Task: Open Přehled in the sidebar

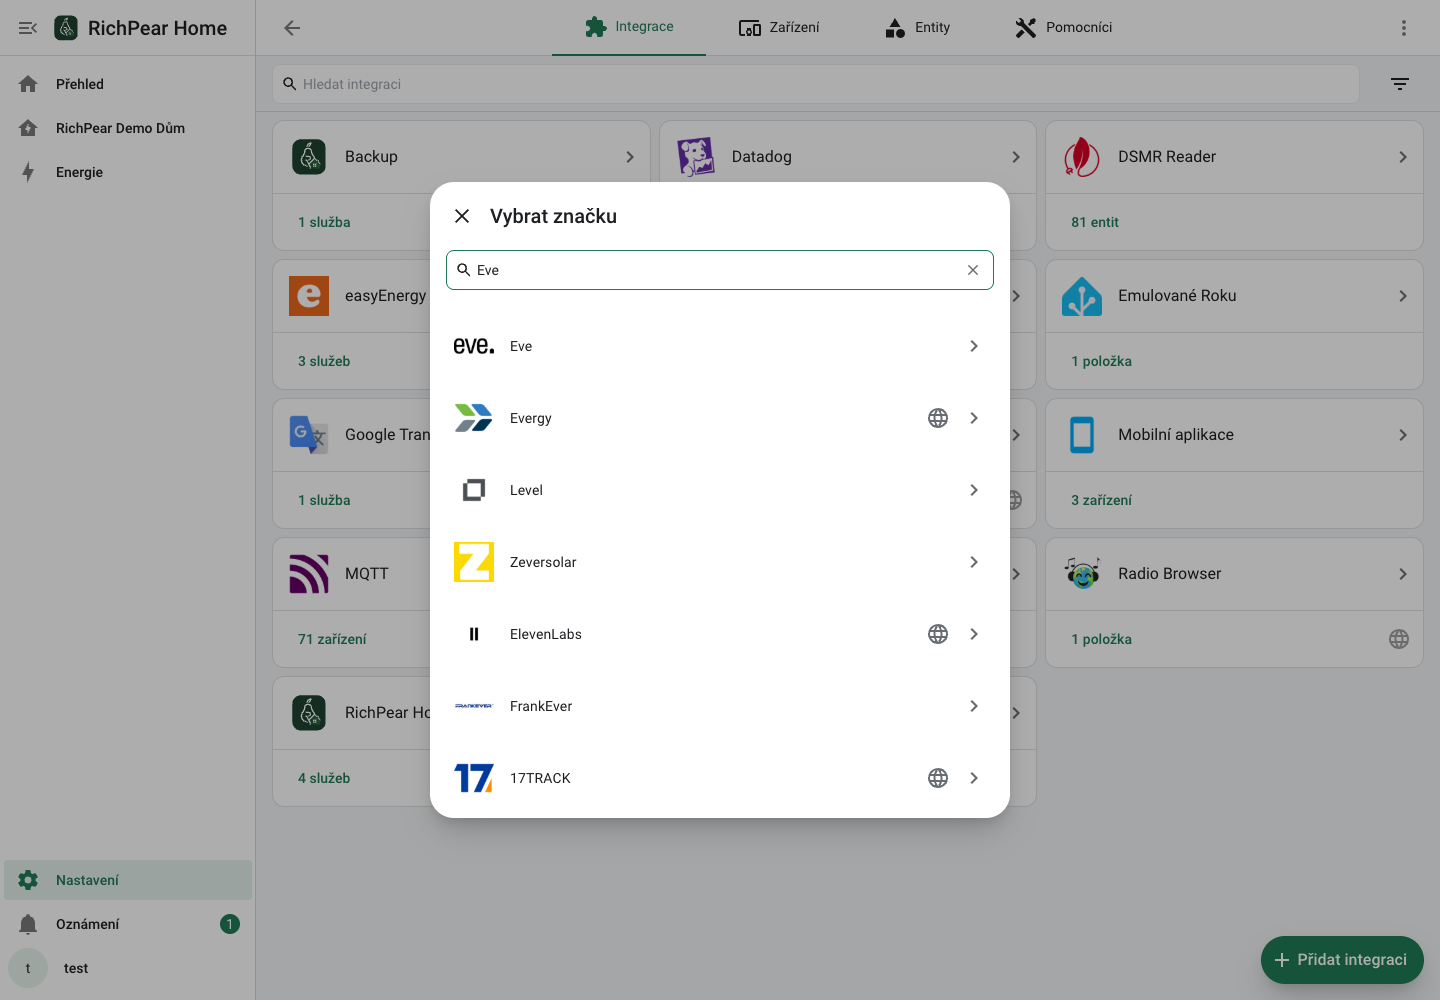Action: point(128,84)
